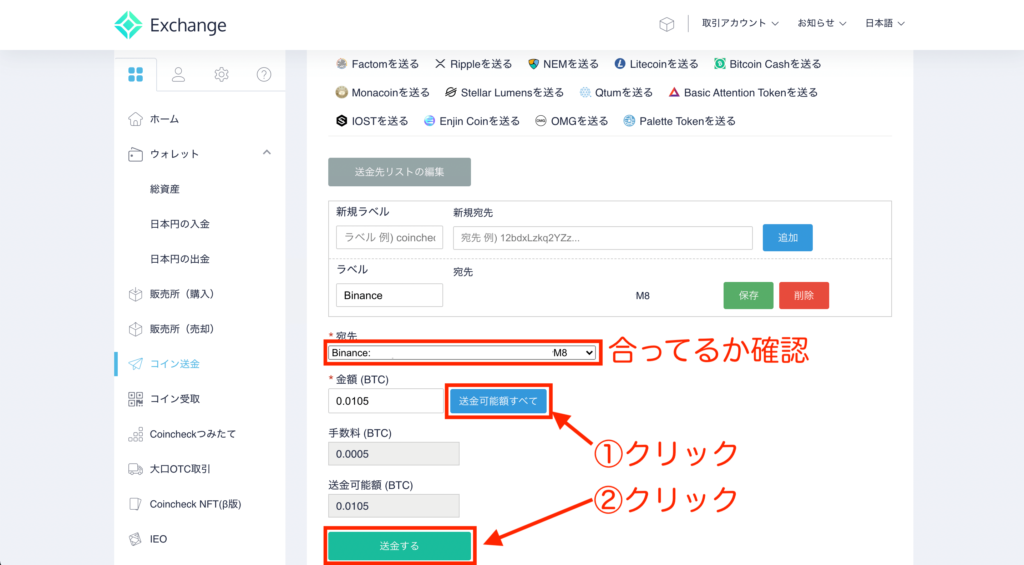
Task: Focus the 新規宛先 address input field
Action: pyautogui.click(x=603, y=238)
